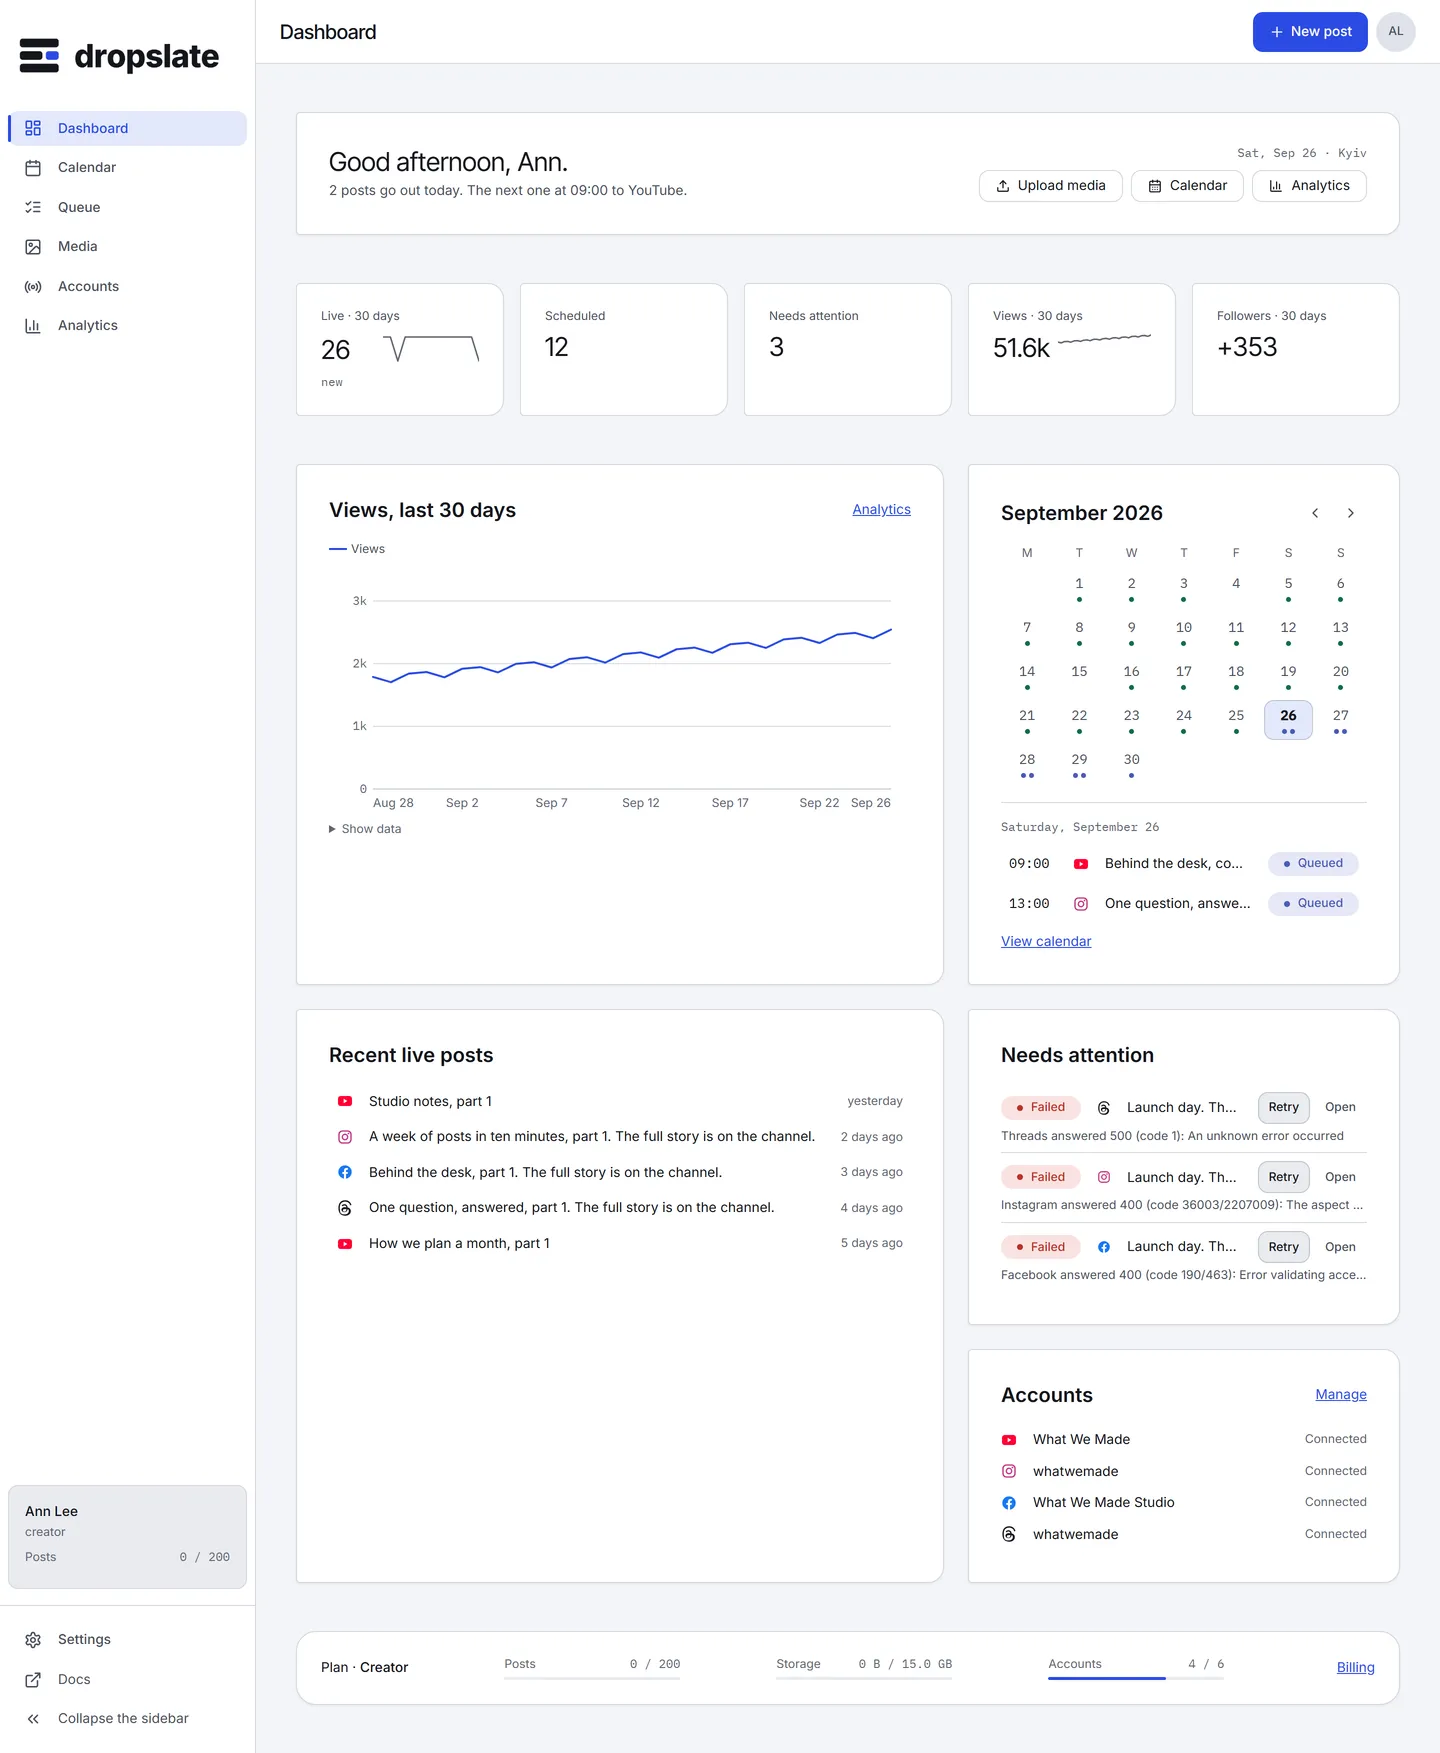This screenshot has height=1753, width=1440.
Task: Click Threads icon next to whatwemade account
Action: click(x=1009, y=1534)
